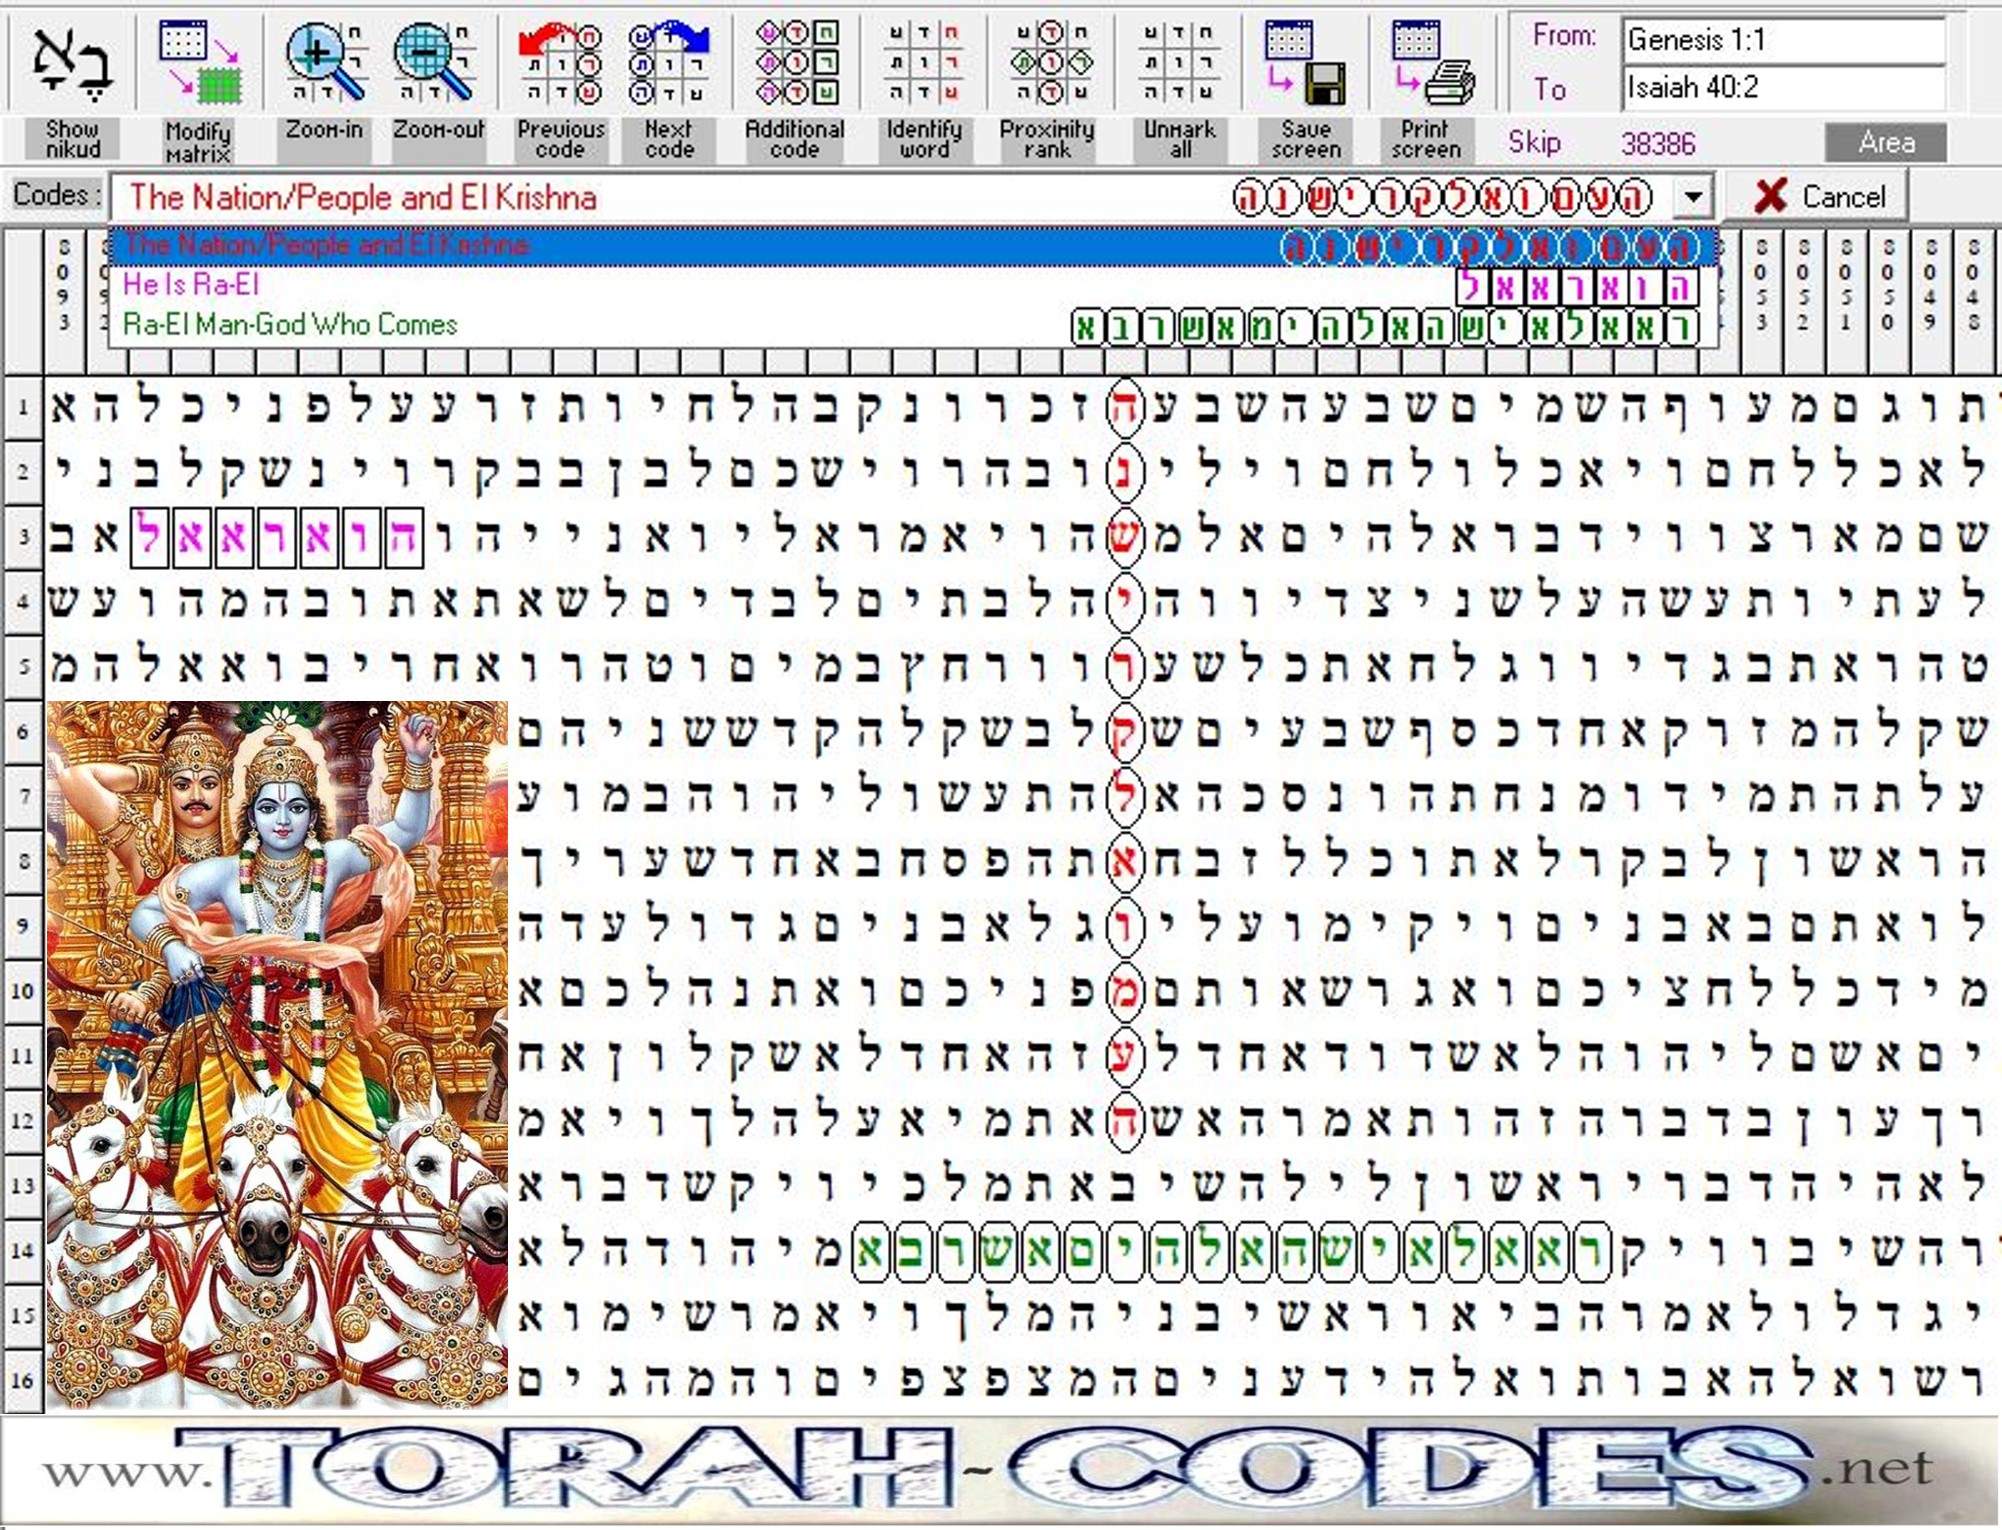Click the Area button
This screenshot has width=2002, height=1530.
pyautogui.click(x=1885, y=143)
